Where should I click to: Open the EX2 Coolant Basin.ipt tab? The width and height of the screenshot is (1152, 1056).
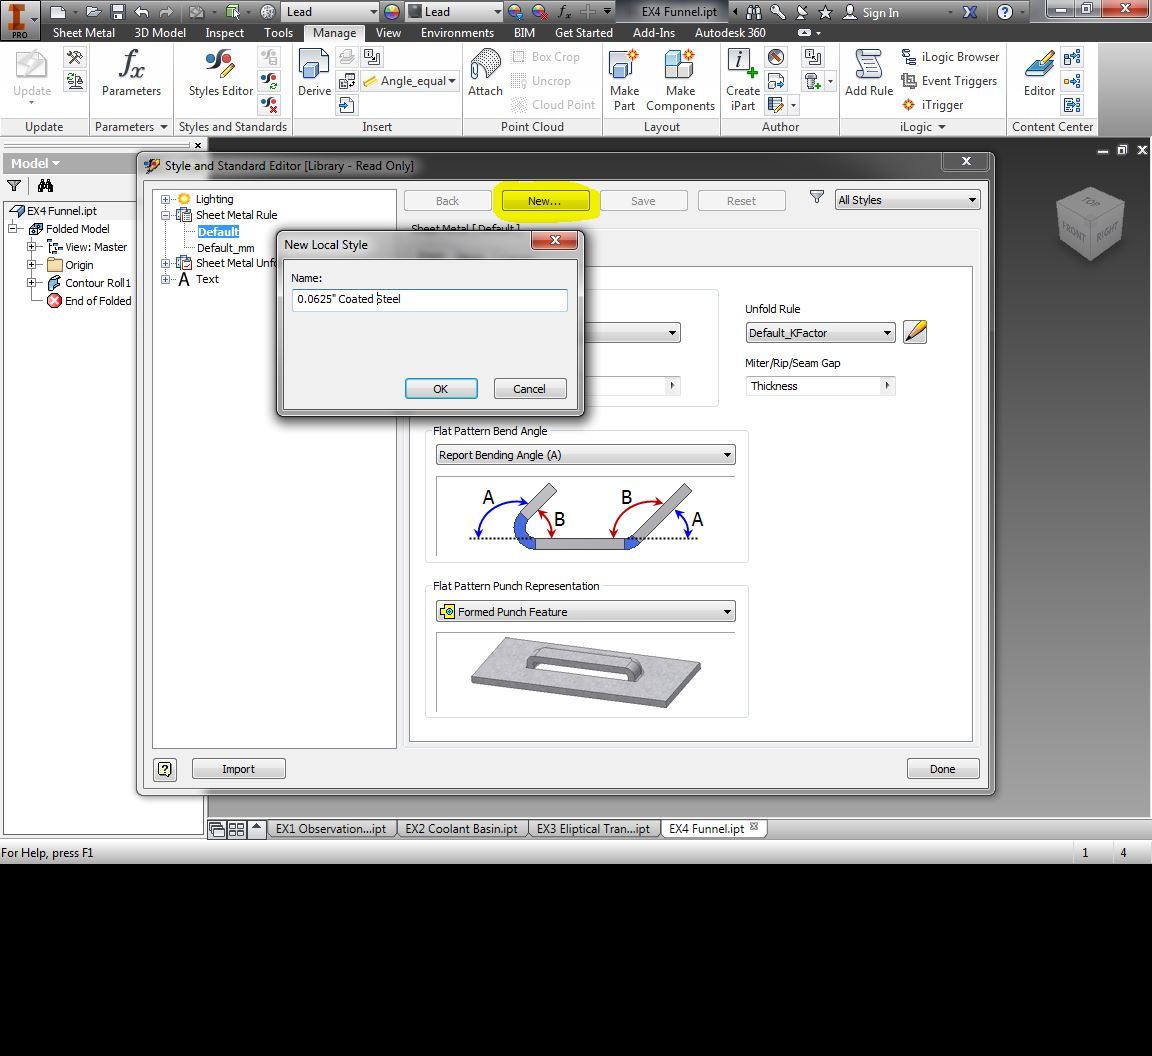pyautogui.click(x=461, y=828)
